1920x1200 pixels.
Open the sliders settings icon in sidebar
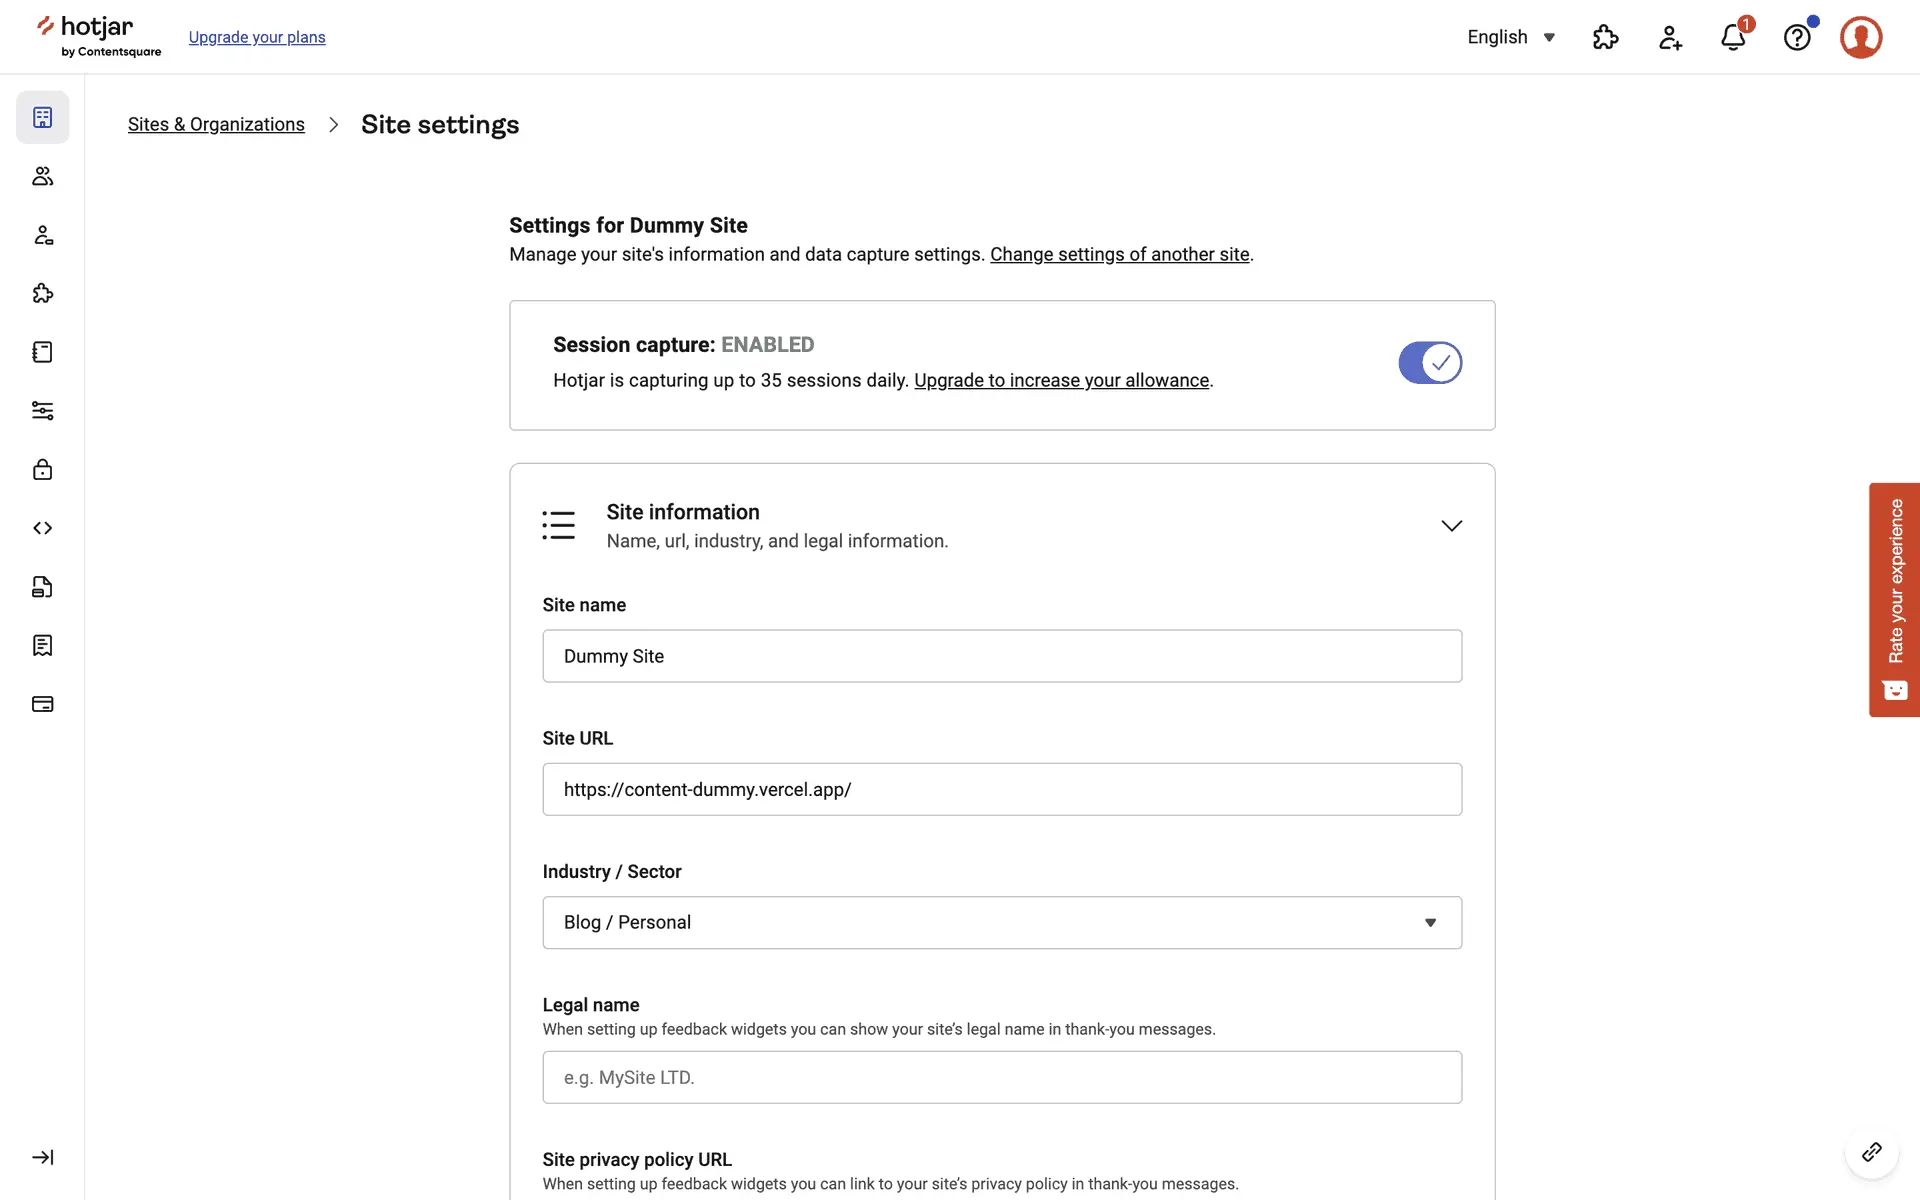[x=42, y=411]
